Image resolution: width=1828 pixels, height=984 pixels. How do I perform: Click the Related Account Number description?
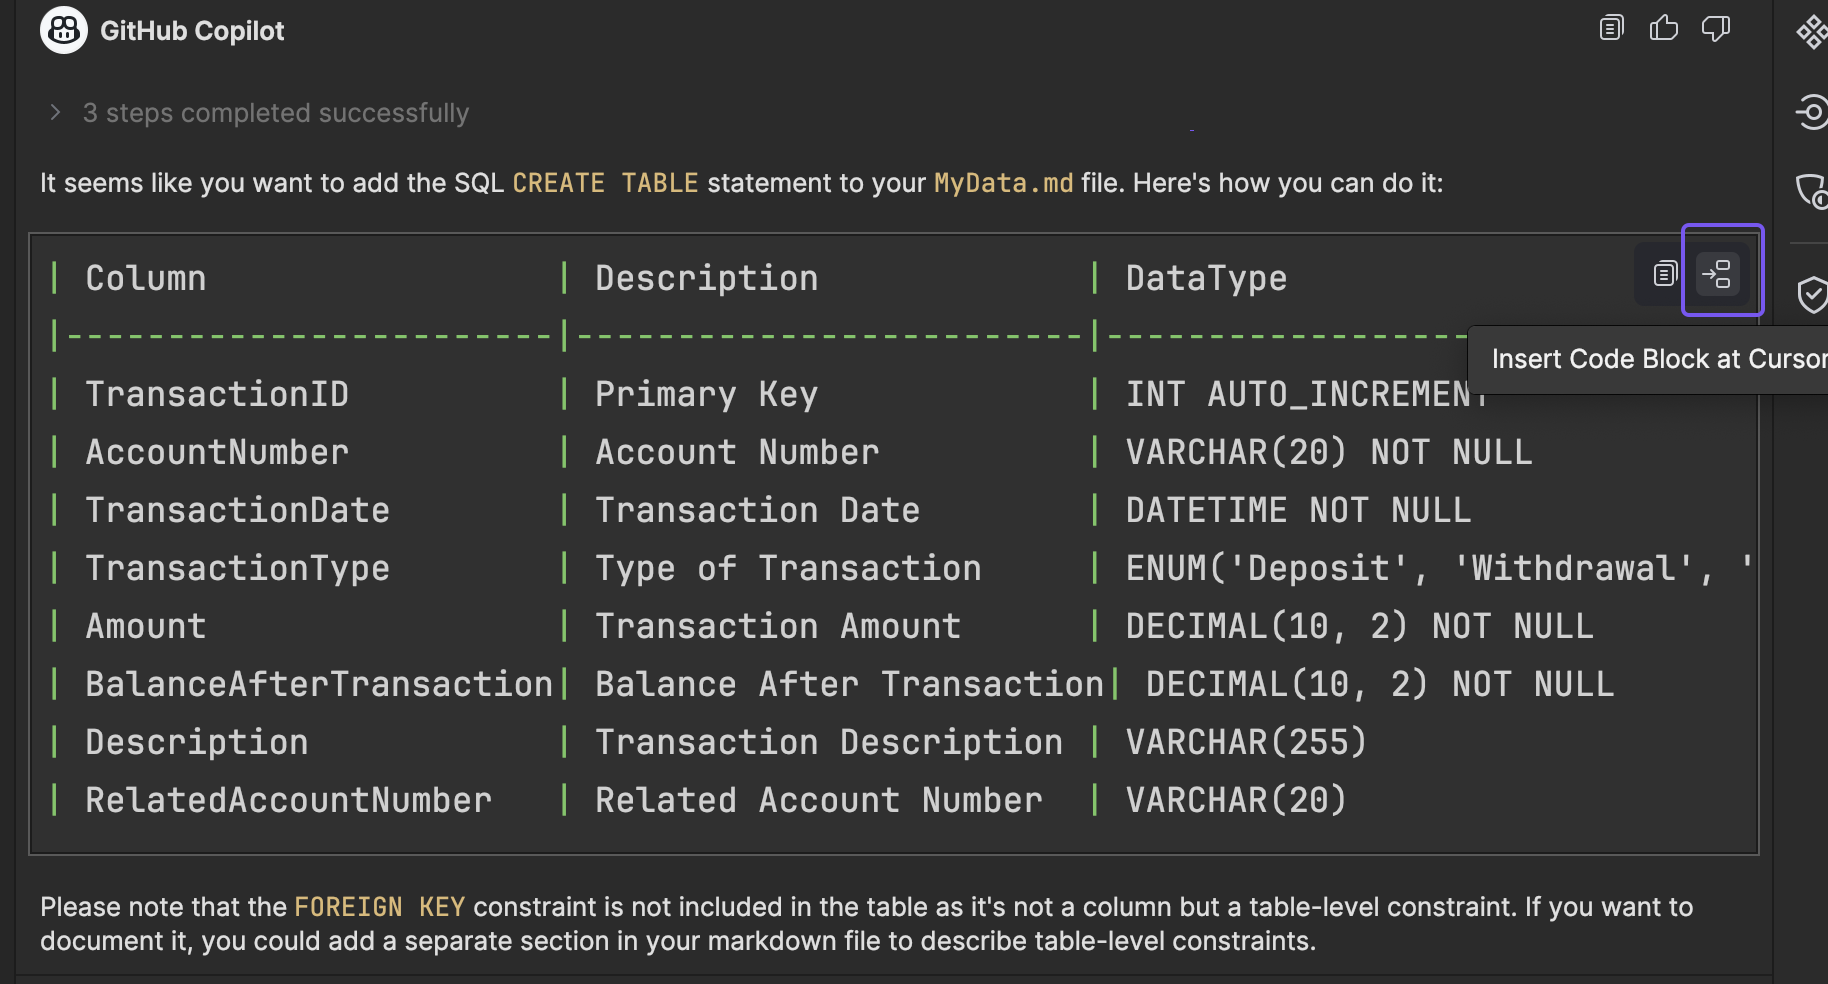click(819, 800)
